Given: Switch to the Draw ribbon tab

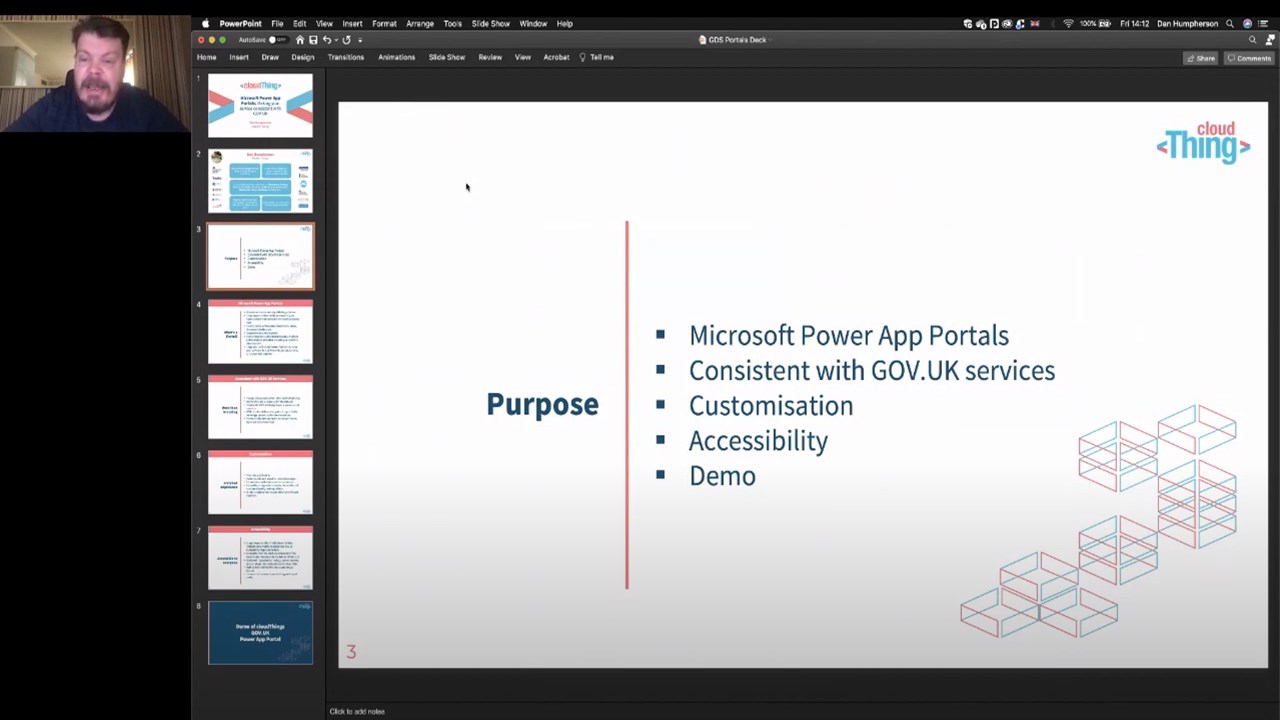Looking at the screenshot, I should (270, 57).
